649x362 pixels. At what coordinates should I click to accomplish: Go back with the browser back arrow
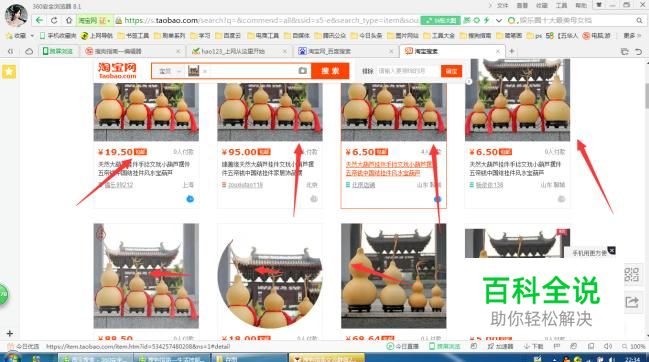[39, 20]
